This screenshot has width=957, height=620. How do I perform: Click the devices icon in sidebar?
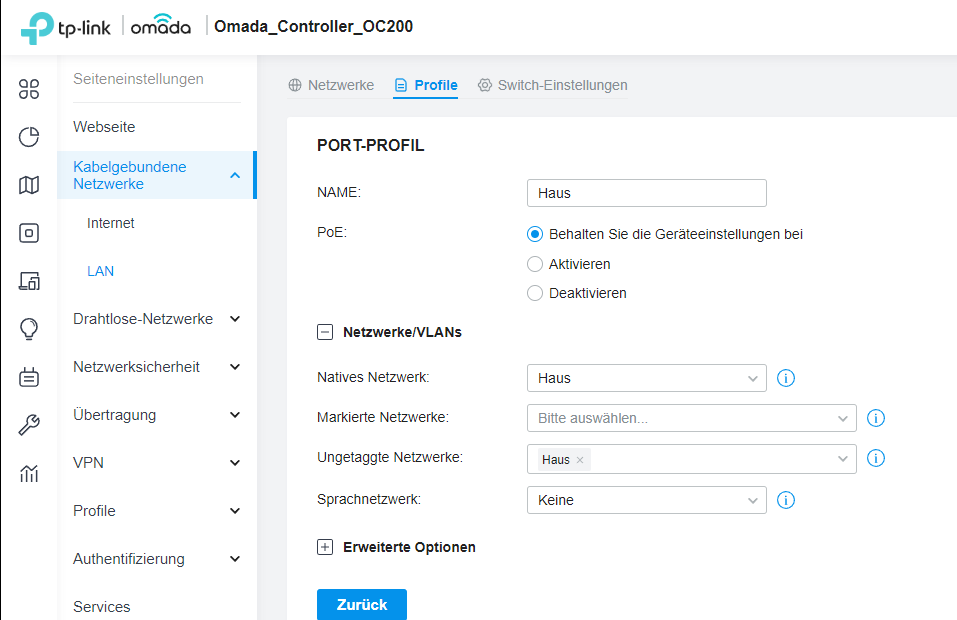[x=29, y=233]
